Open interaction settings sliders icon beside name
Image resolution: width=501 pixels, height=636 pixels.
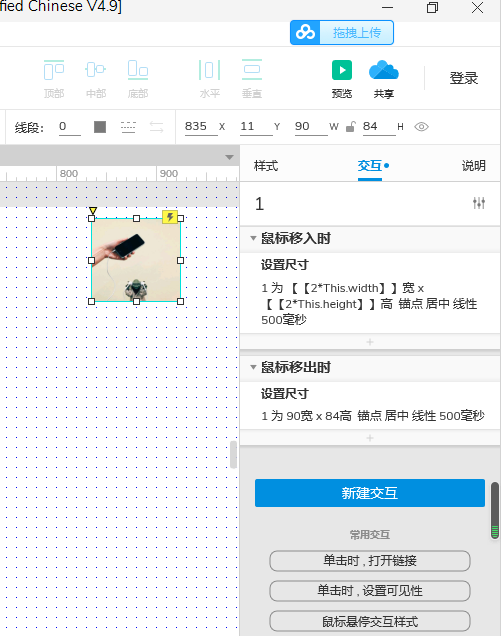[x=479, y=203]
